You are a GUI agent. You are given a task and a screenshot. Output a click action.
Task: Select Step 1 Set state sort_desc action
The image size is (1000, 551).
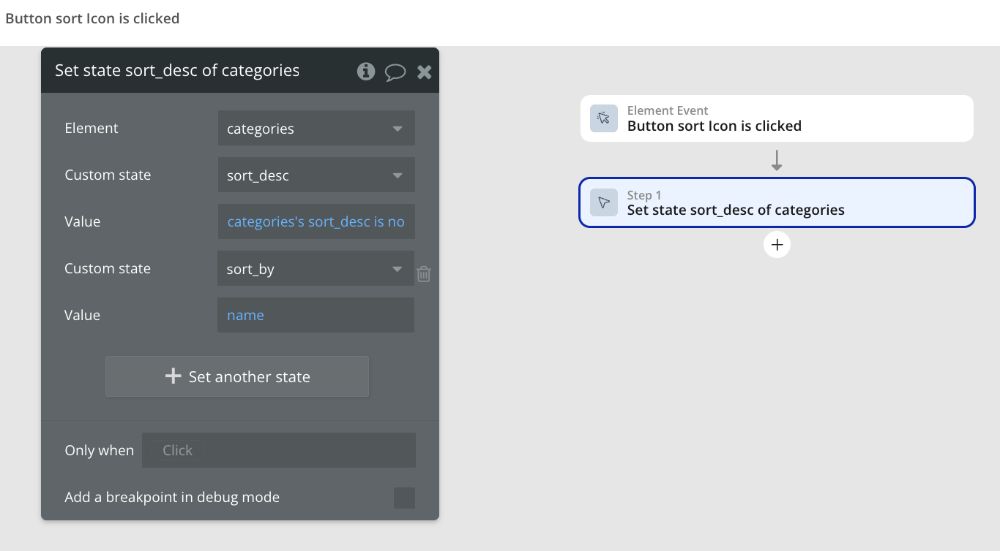click(777, 203)
